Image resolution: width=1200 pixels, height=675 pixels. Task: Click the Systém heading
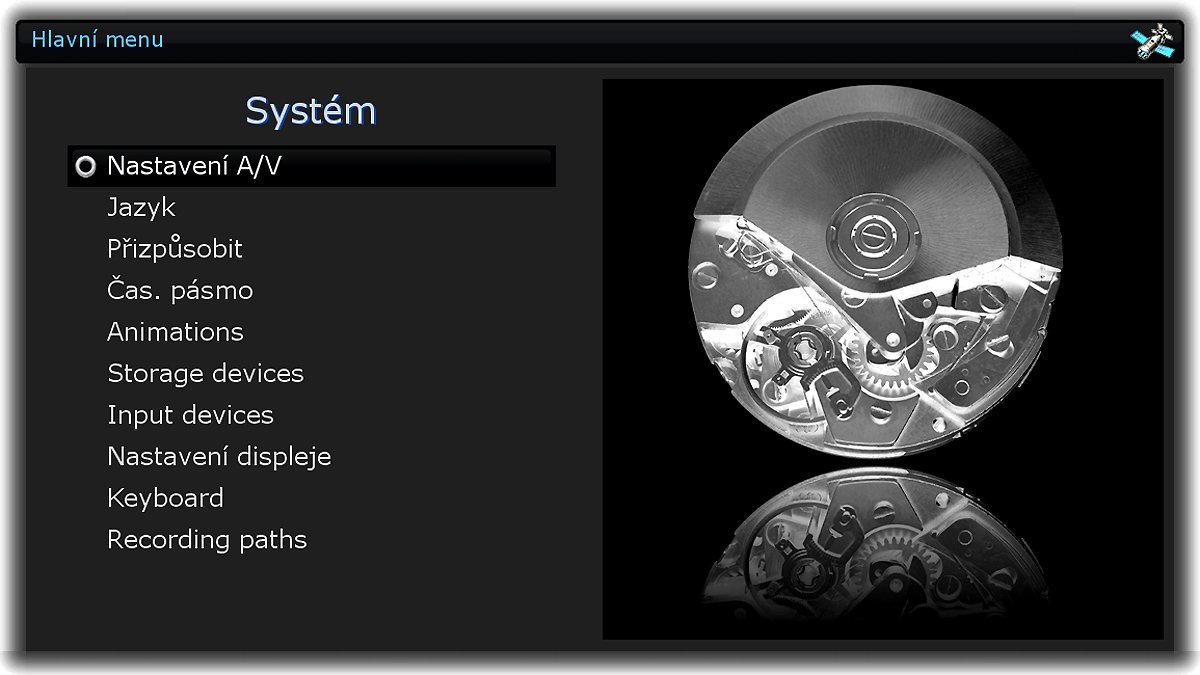pyautogui.click(x=311, y=111)
